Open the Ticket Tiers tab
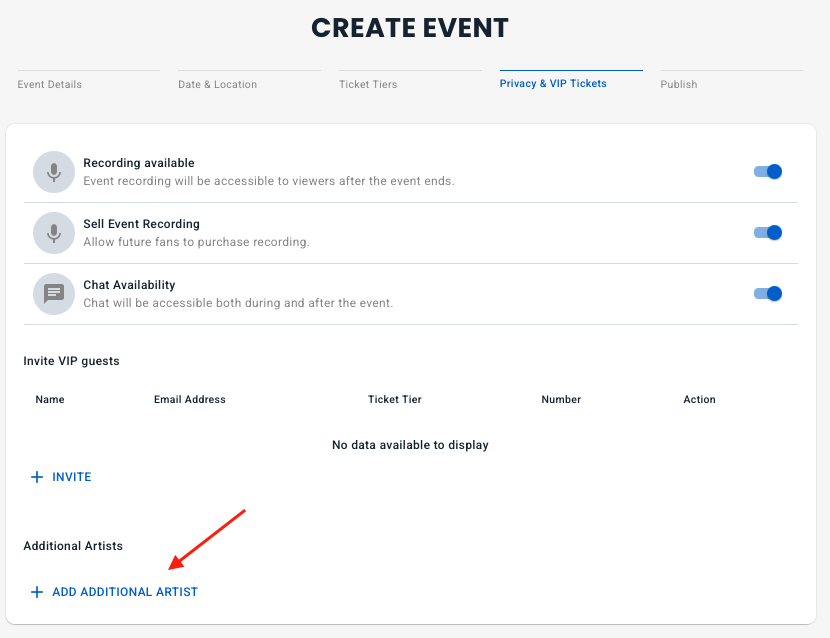This screenshot has width=830, height=638. click(368, 84)
